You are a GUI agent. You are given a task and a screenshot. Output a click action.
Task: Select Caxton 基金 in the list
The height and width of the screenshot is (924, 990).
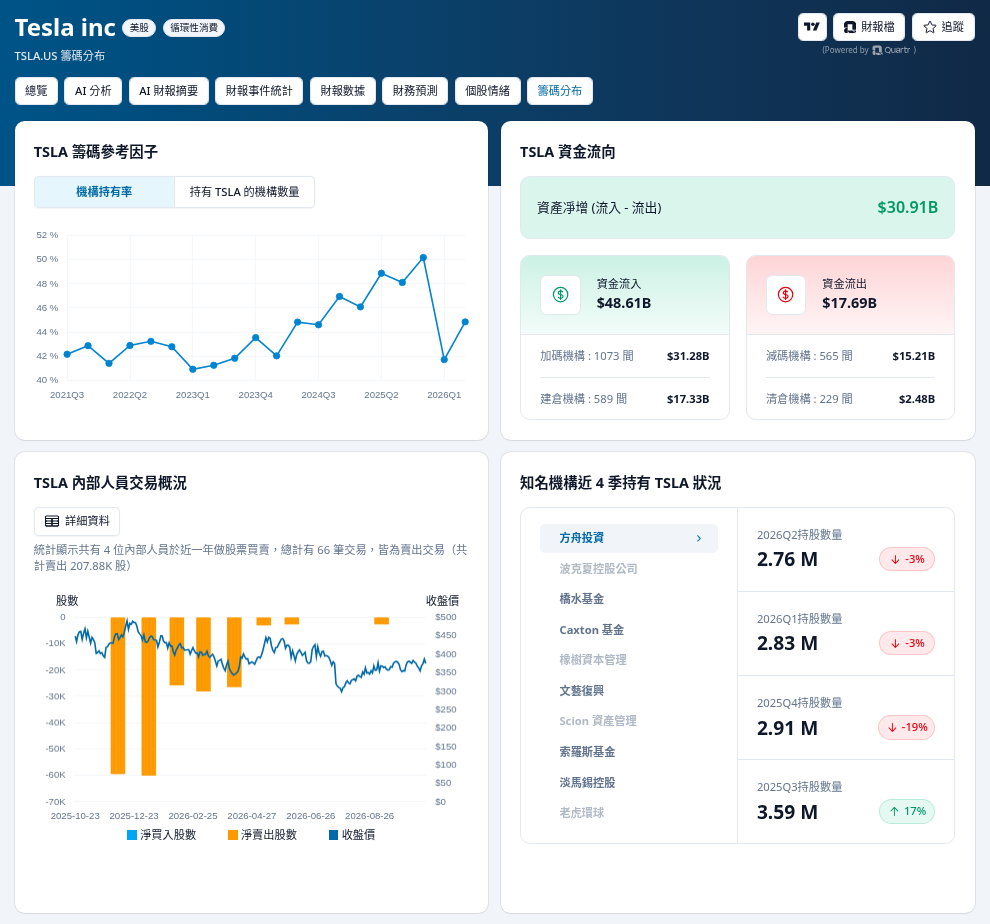592,630
